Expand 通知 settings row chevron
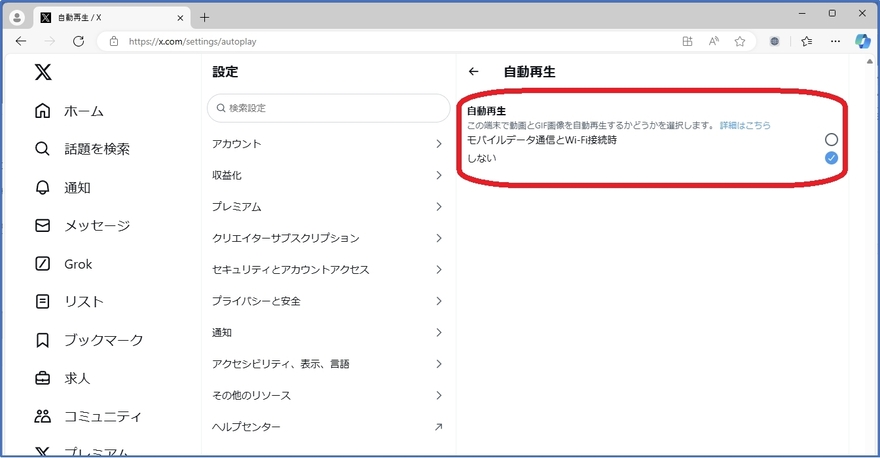 click(x=439, y=332)
